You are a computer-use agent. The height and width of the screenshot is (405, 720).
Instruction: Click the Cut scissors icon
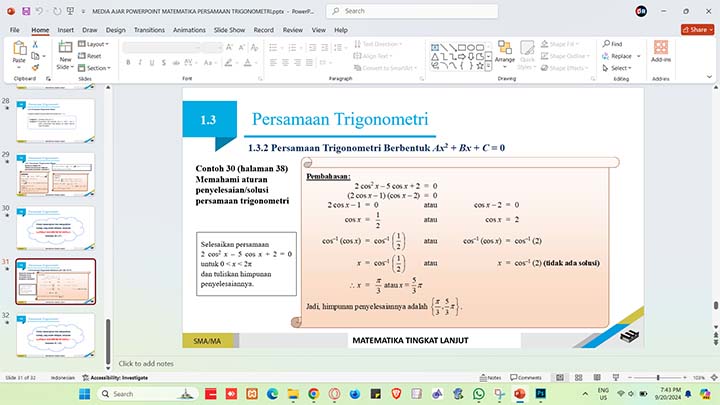pos(35,44)
